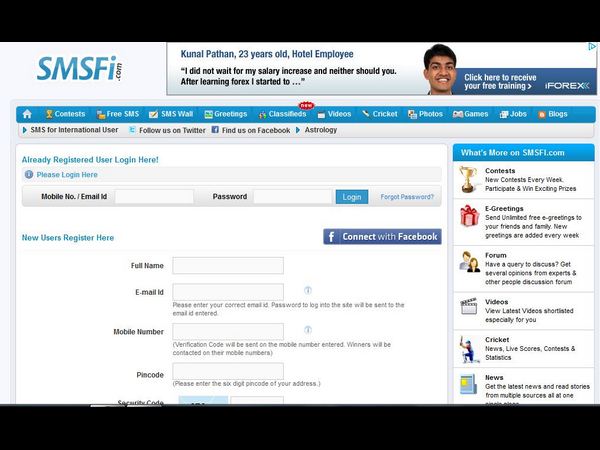
Task: Focus the Mobile No. / Email Id login field
Action: coord(154,197)
